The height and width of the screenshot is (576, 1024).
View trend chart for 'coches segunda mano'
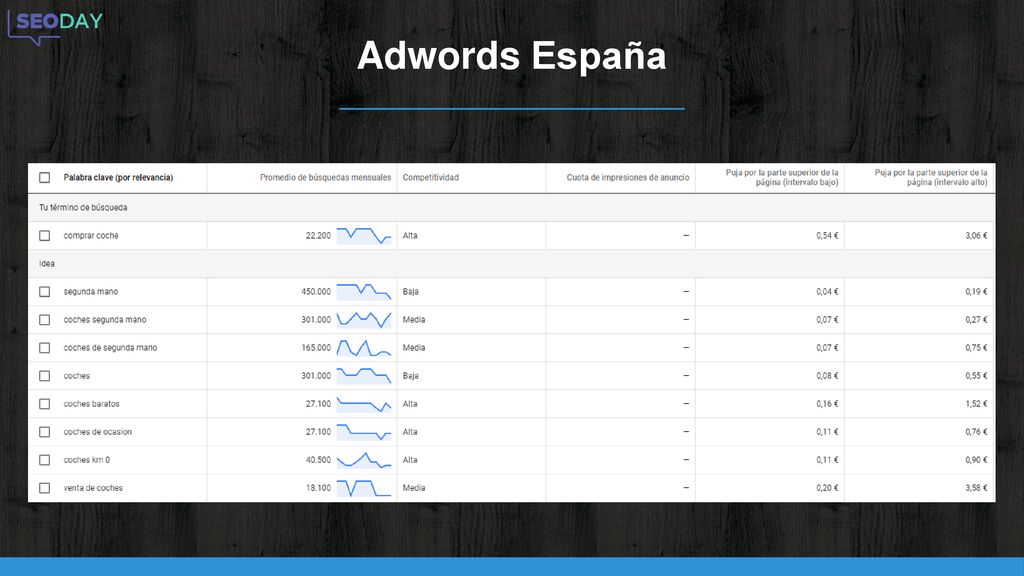point(364,320)
